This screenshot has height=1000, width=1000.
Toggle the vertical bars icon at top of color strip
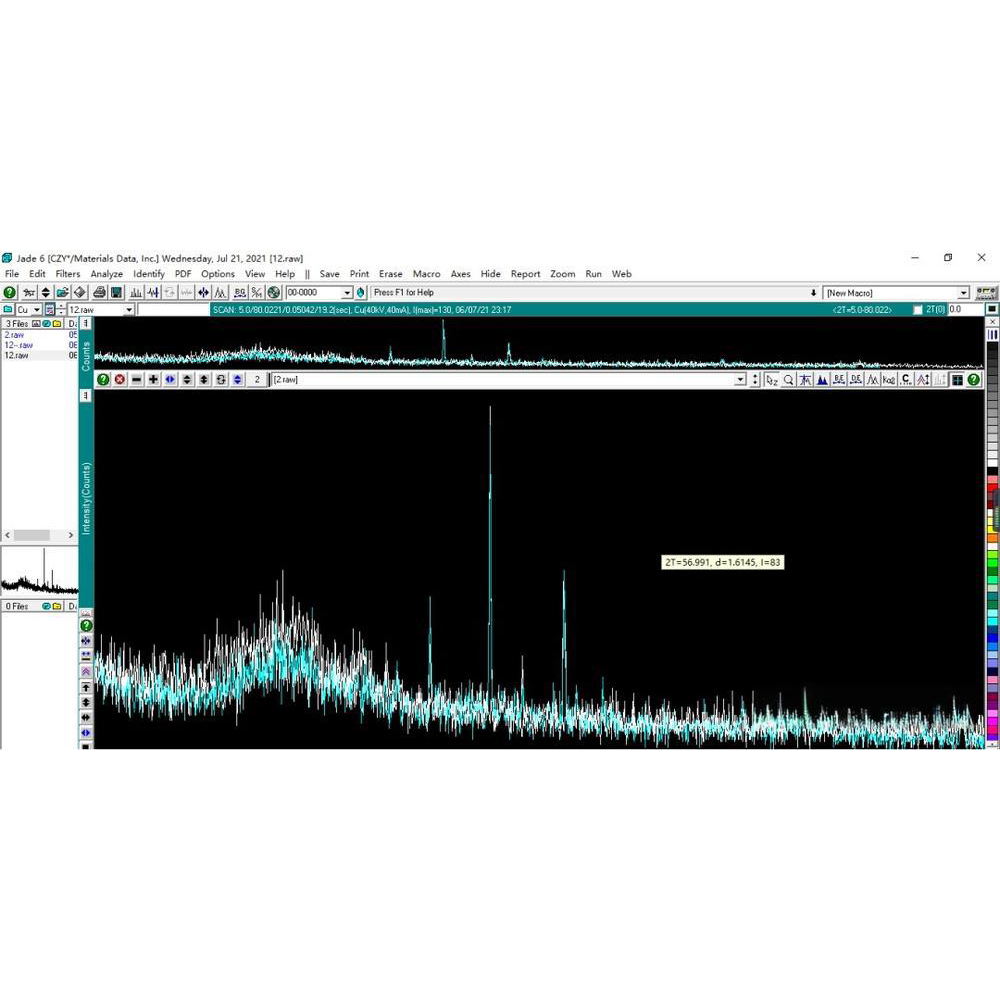pos(992,335)
